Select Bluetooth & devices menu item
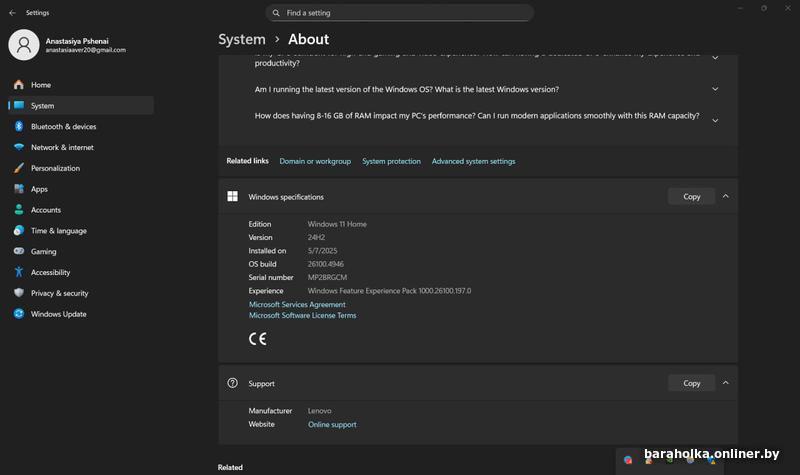Viewport: 800px width, 475px height. pyautogui.click(x=81, y=127)
